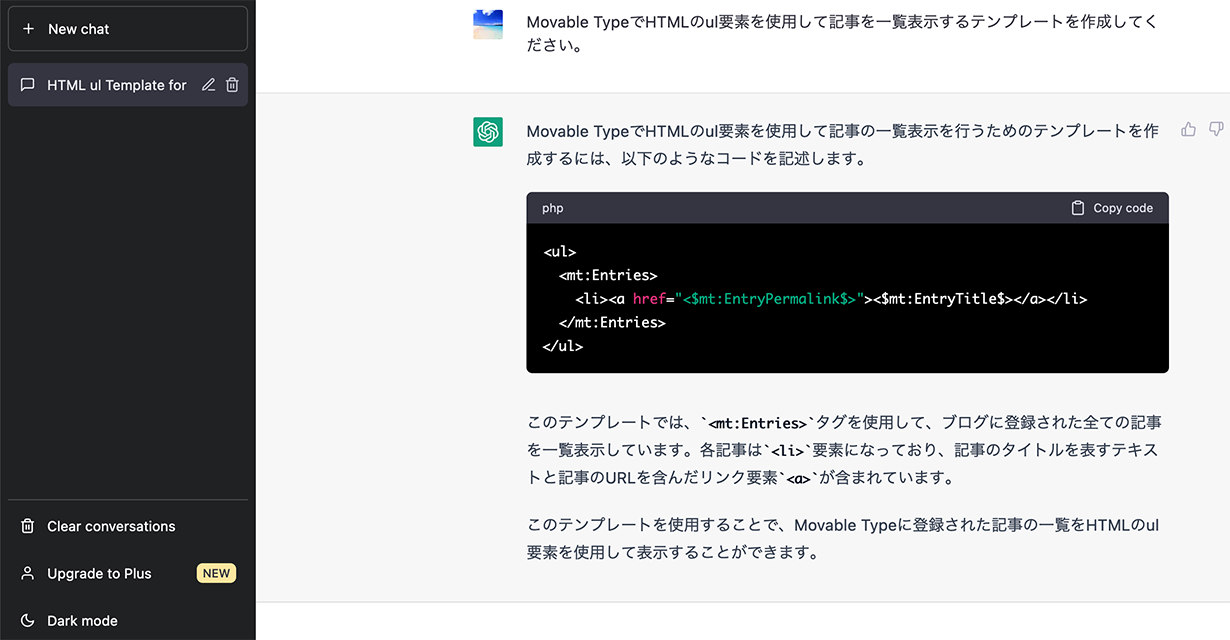Delete the HTML ul Template conversation
1230x640 pixels.
[x=232, y=85]
